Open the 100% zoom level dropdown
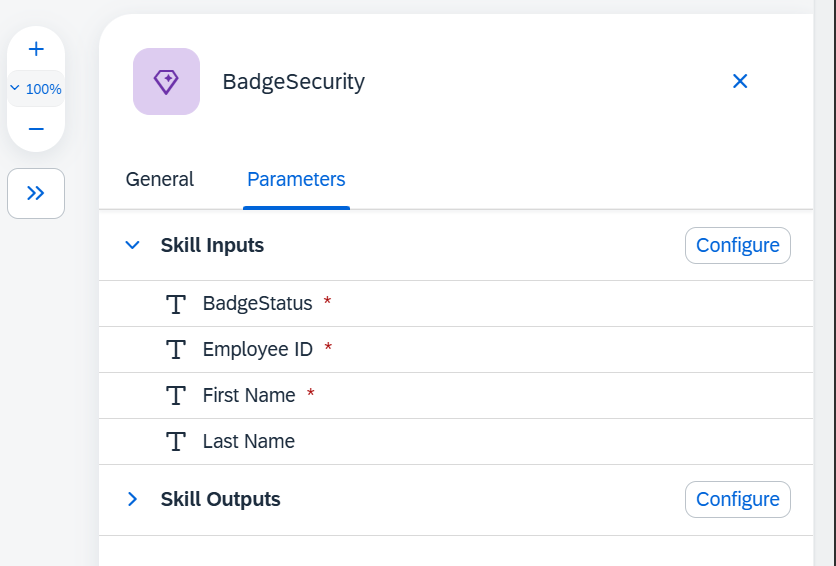This screenshot has height=566, width=836. 36,89
